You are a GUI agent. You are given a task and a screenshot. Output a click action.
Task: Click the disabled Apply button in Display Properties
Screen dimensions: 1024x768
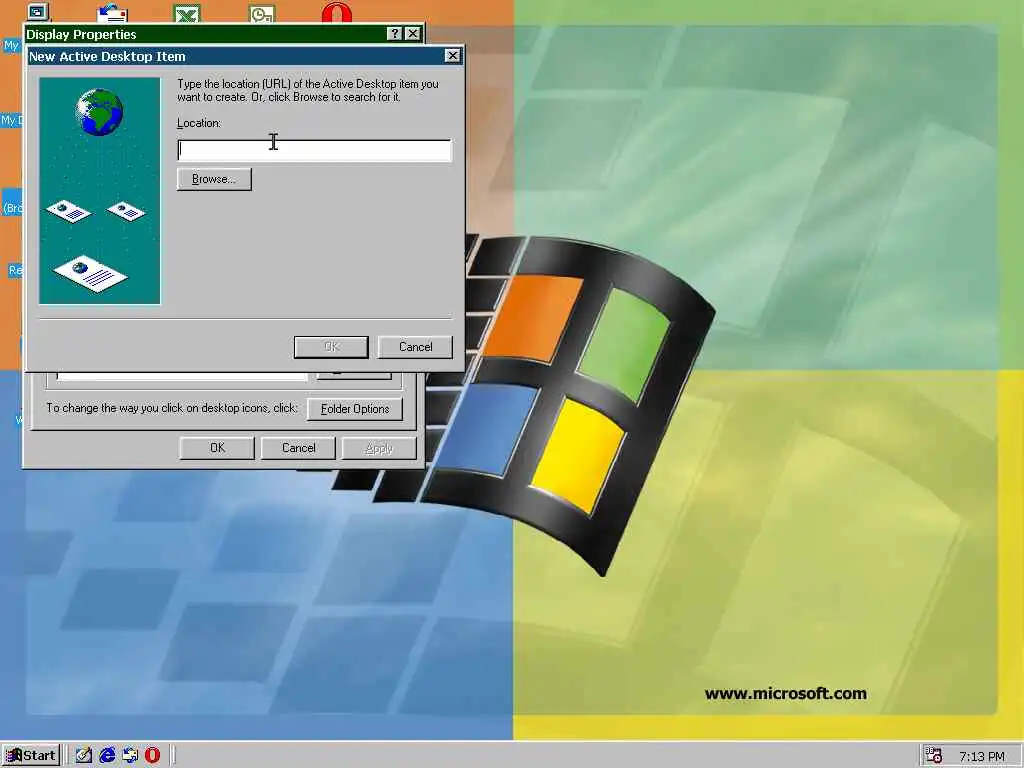point(379,448)
